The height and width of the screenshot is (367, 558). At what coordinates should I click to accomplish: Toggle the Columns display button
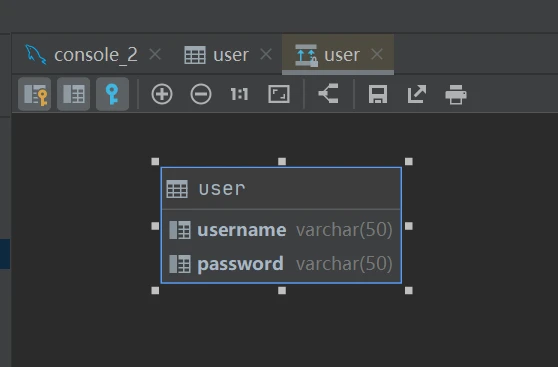click(73, 94)
